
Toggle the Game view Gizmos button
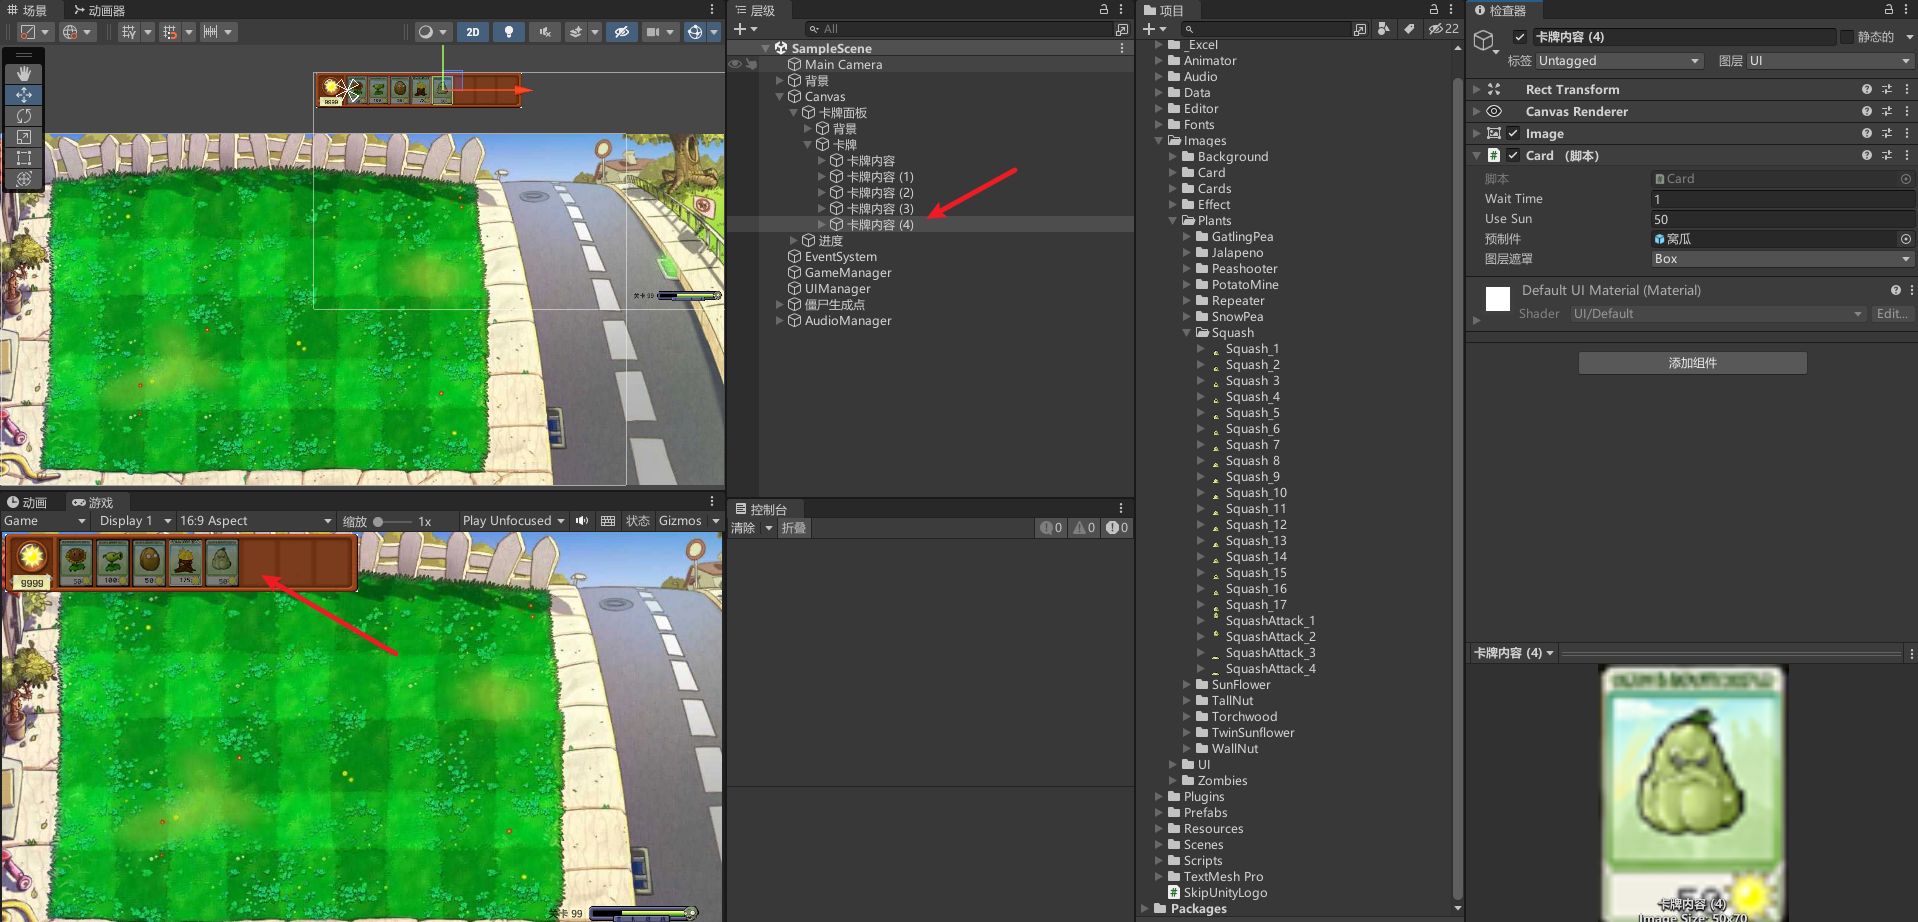point(680,521)
